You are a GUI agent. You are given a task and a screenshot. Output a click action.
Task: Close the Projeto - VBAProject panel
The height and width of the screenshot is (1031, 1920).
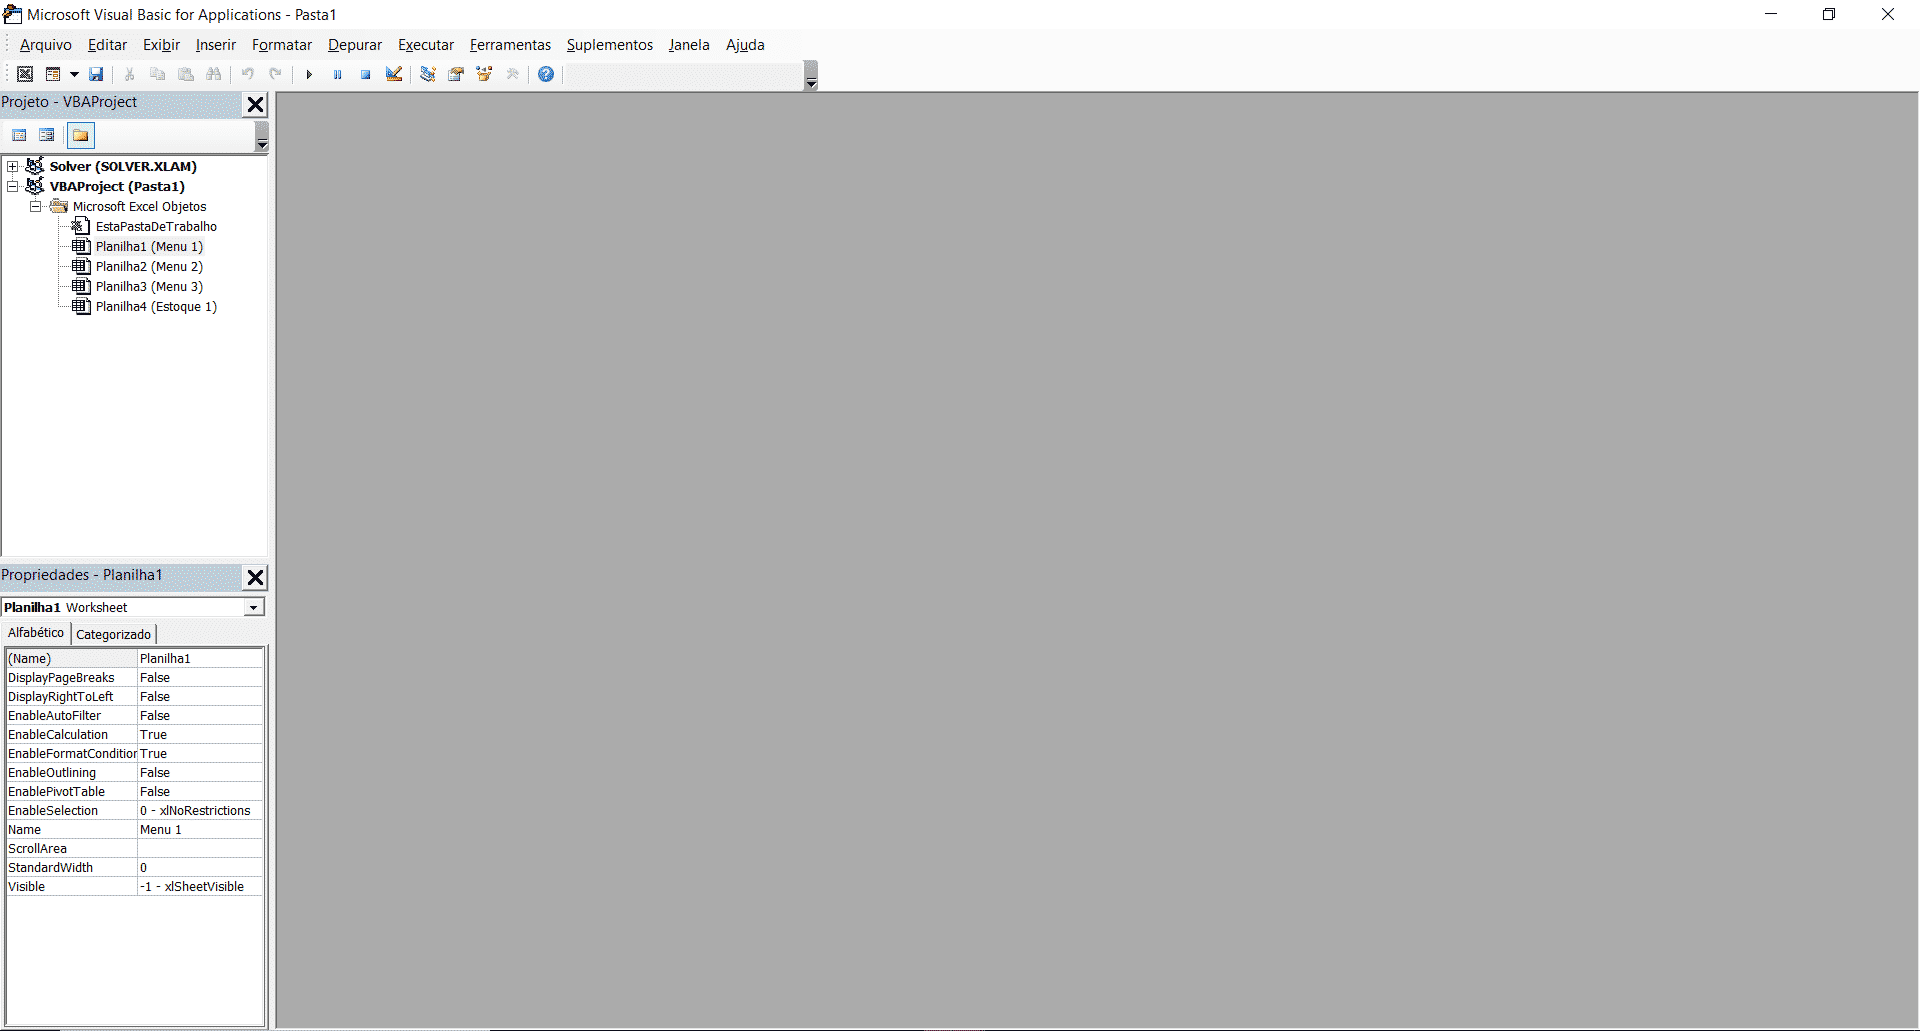256,104
